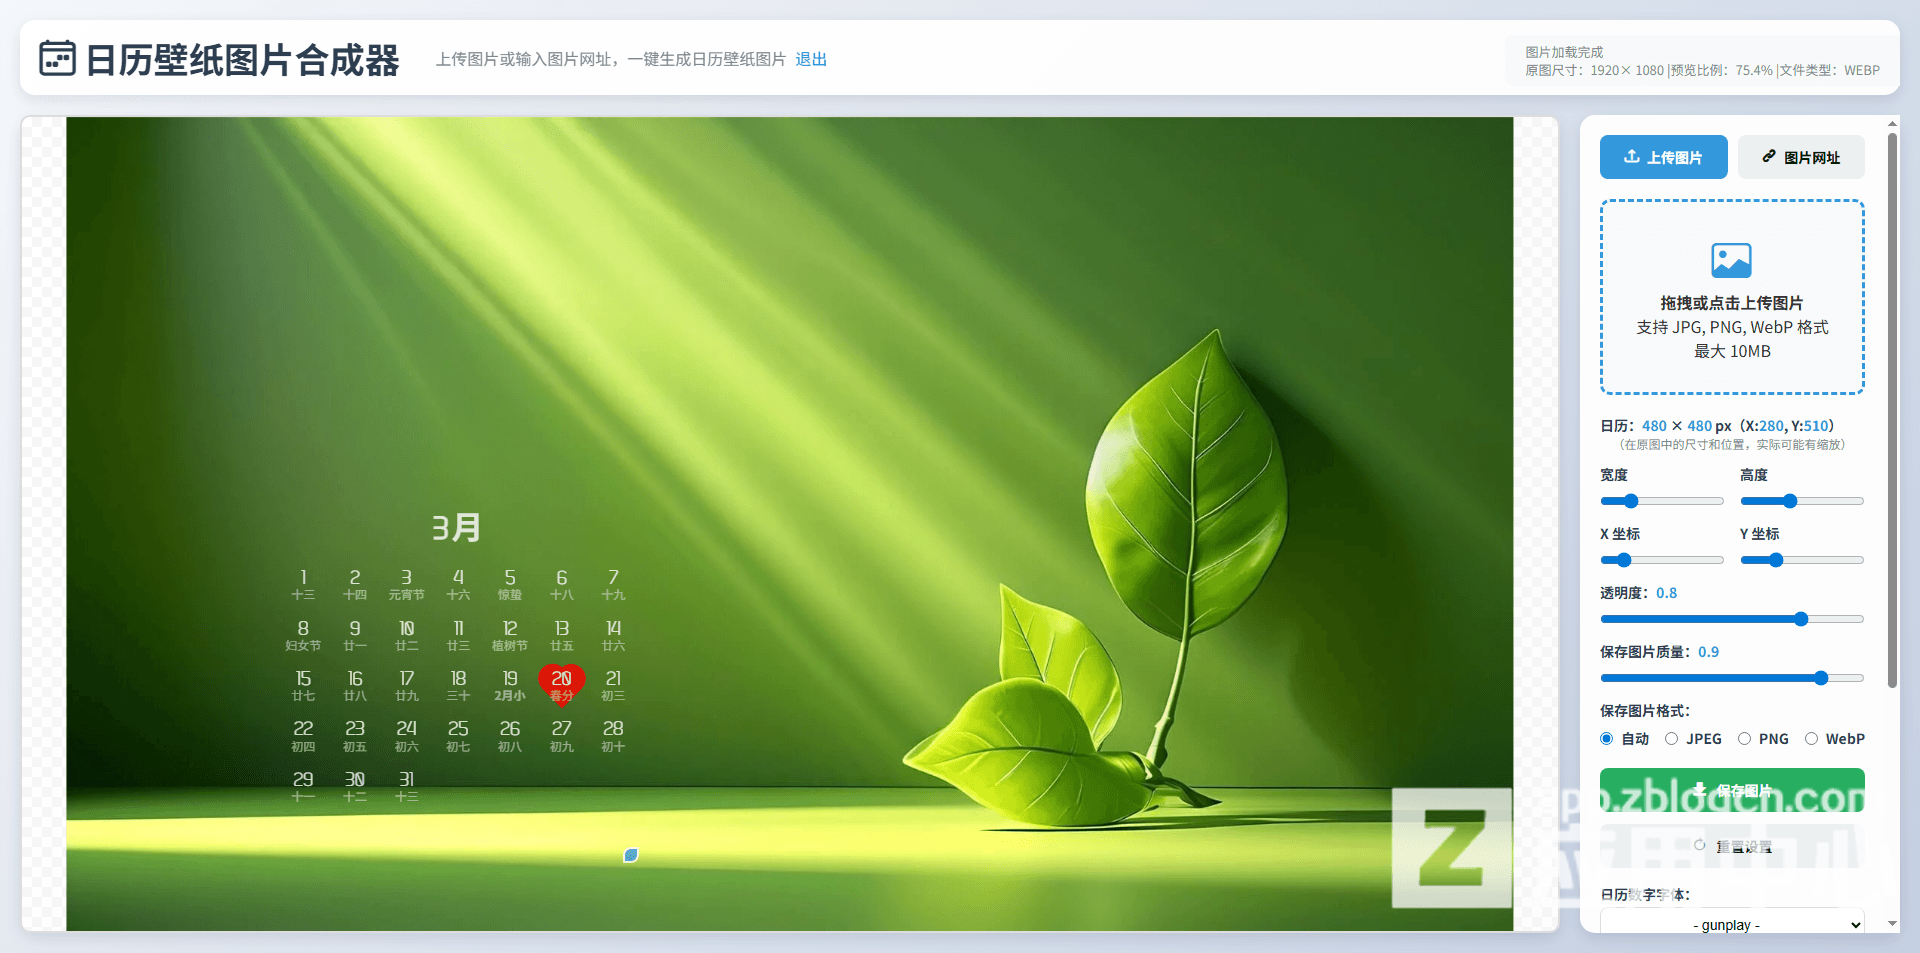Switch to the 上传图片 tab
Screen dimensions: 1920x953
pyautogui.click(x=1663, y=157)
